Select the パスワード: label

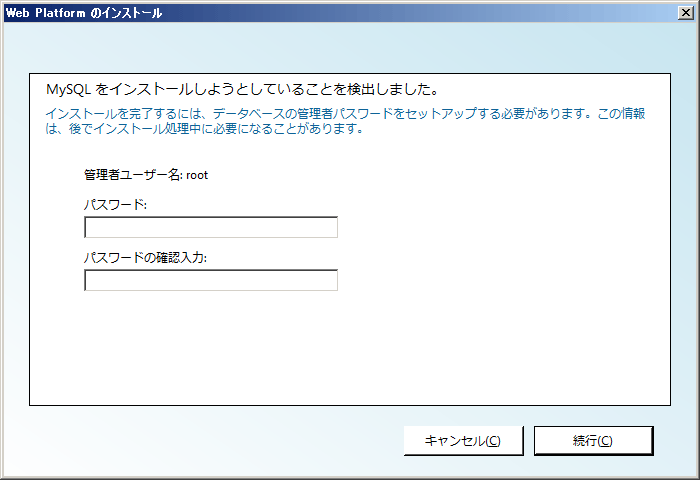[115, 205]
